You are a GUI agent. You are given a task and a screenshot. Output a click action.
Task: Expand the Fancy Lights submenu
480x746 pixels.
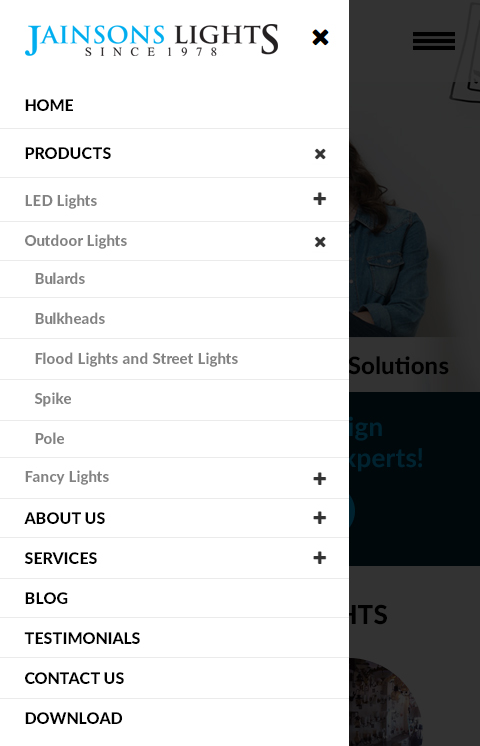(320, 479)
